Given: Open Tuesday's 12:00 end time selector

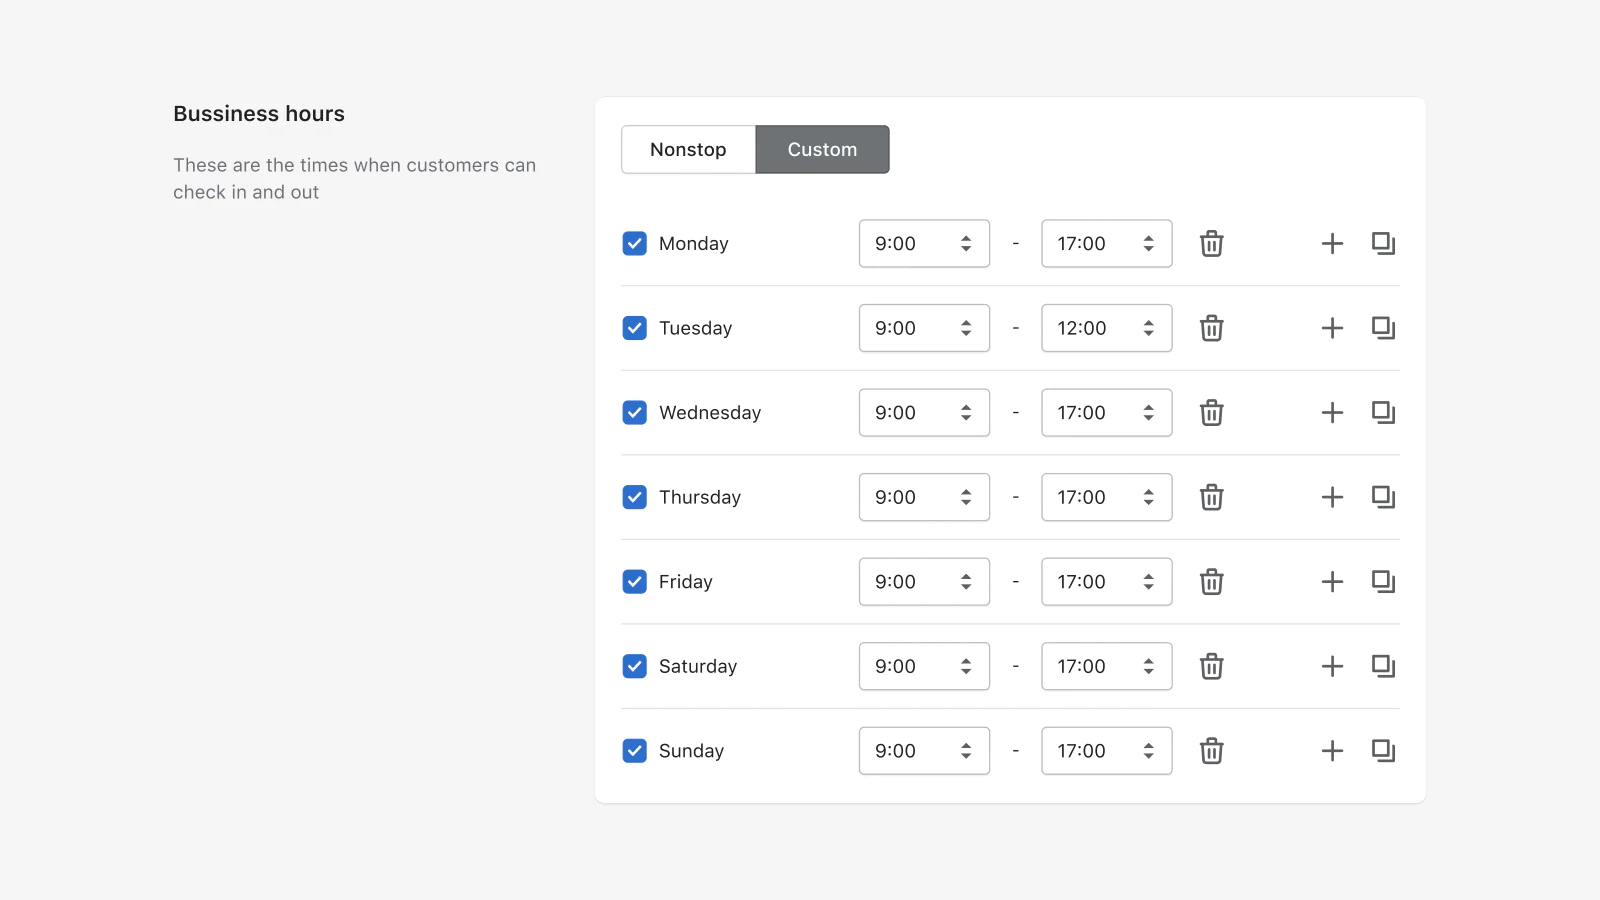Looking at the screenshot, I should pos(1107,328).
